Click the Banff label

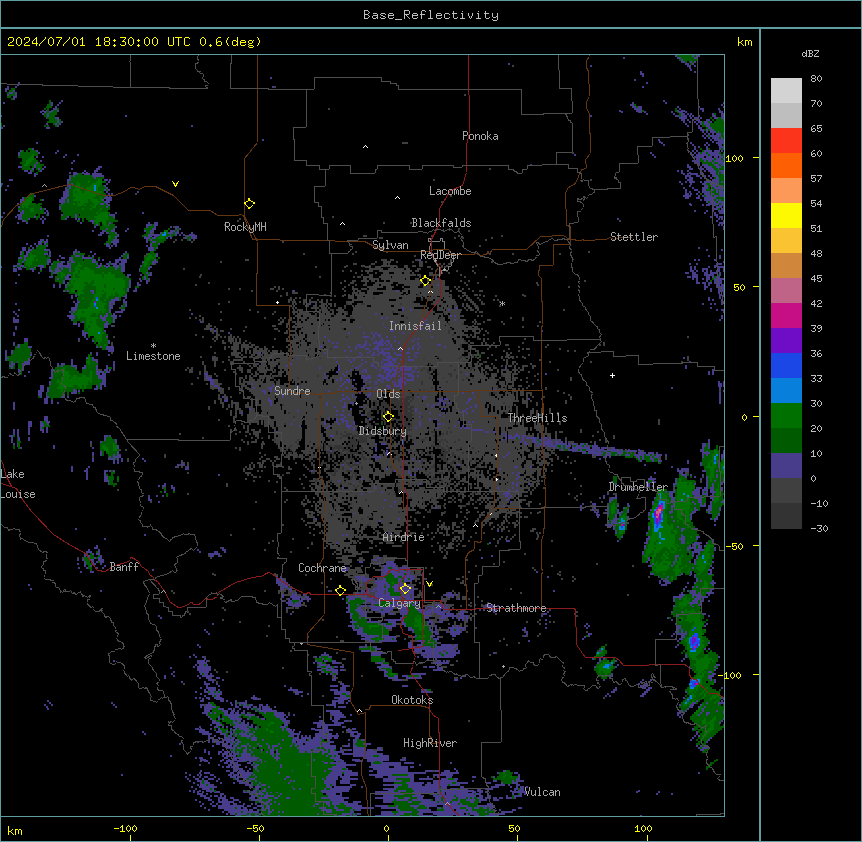(124, 567)
